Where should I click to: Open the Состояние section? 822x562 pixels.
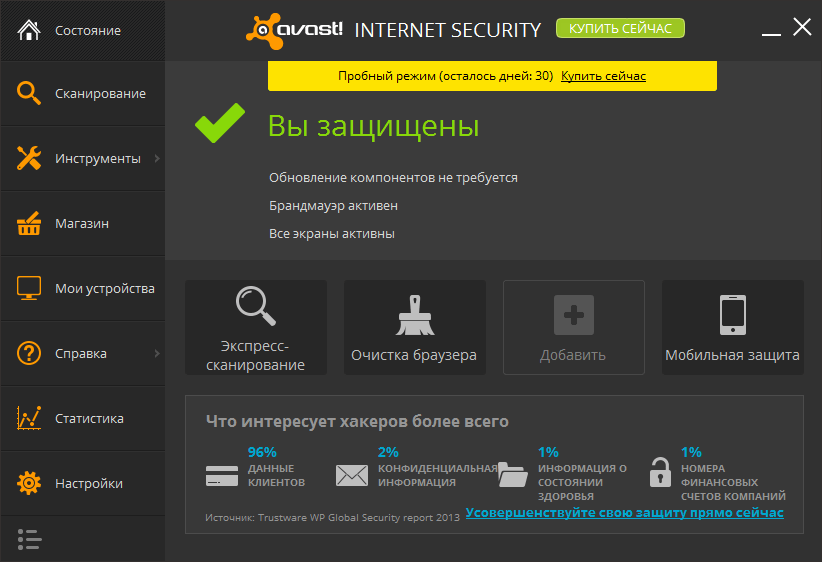click(83, 30)
